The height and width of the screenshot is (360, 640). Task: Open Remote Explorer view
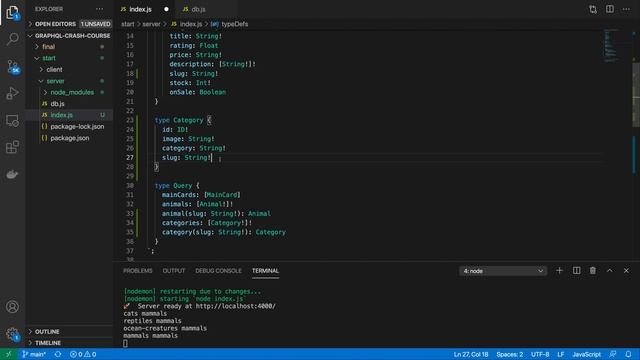click(x=12, y=120)
